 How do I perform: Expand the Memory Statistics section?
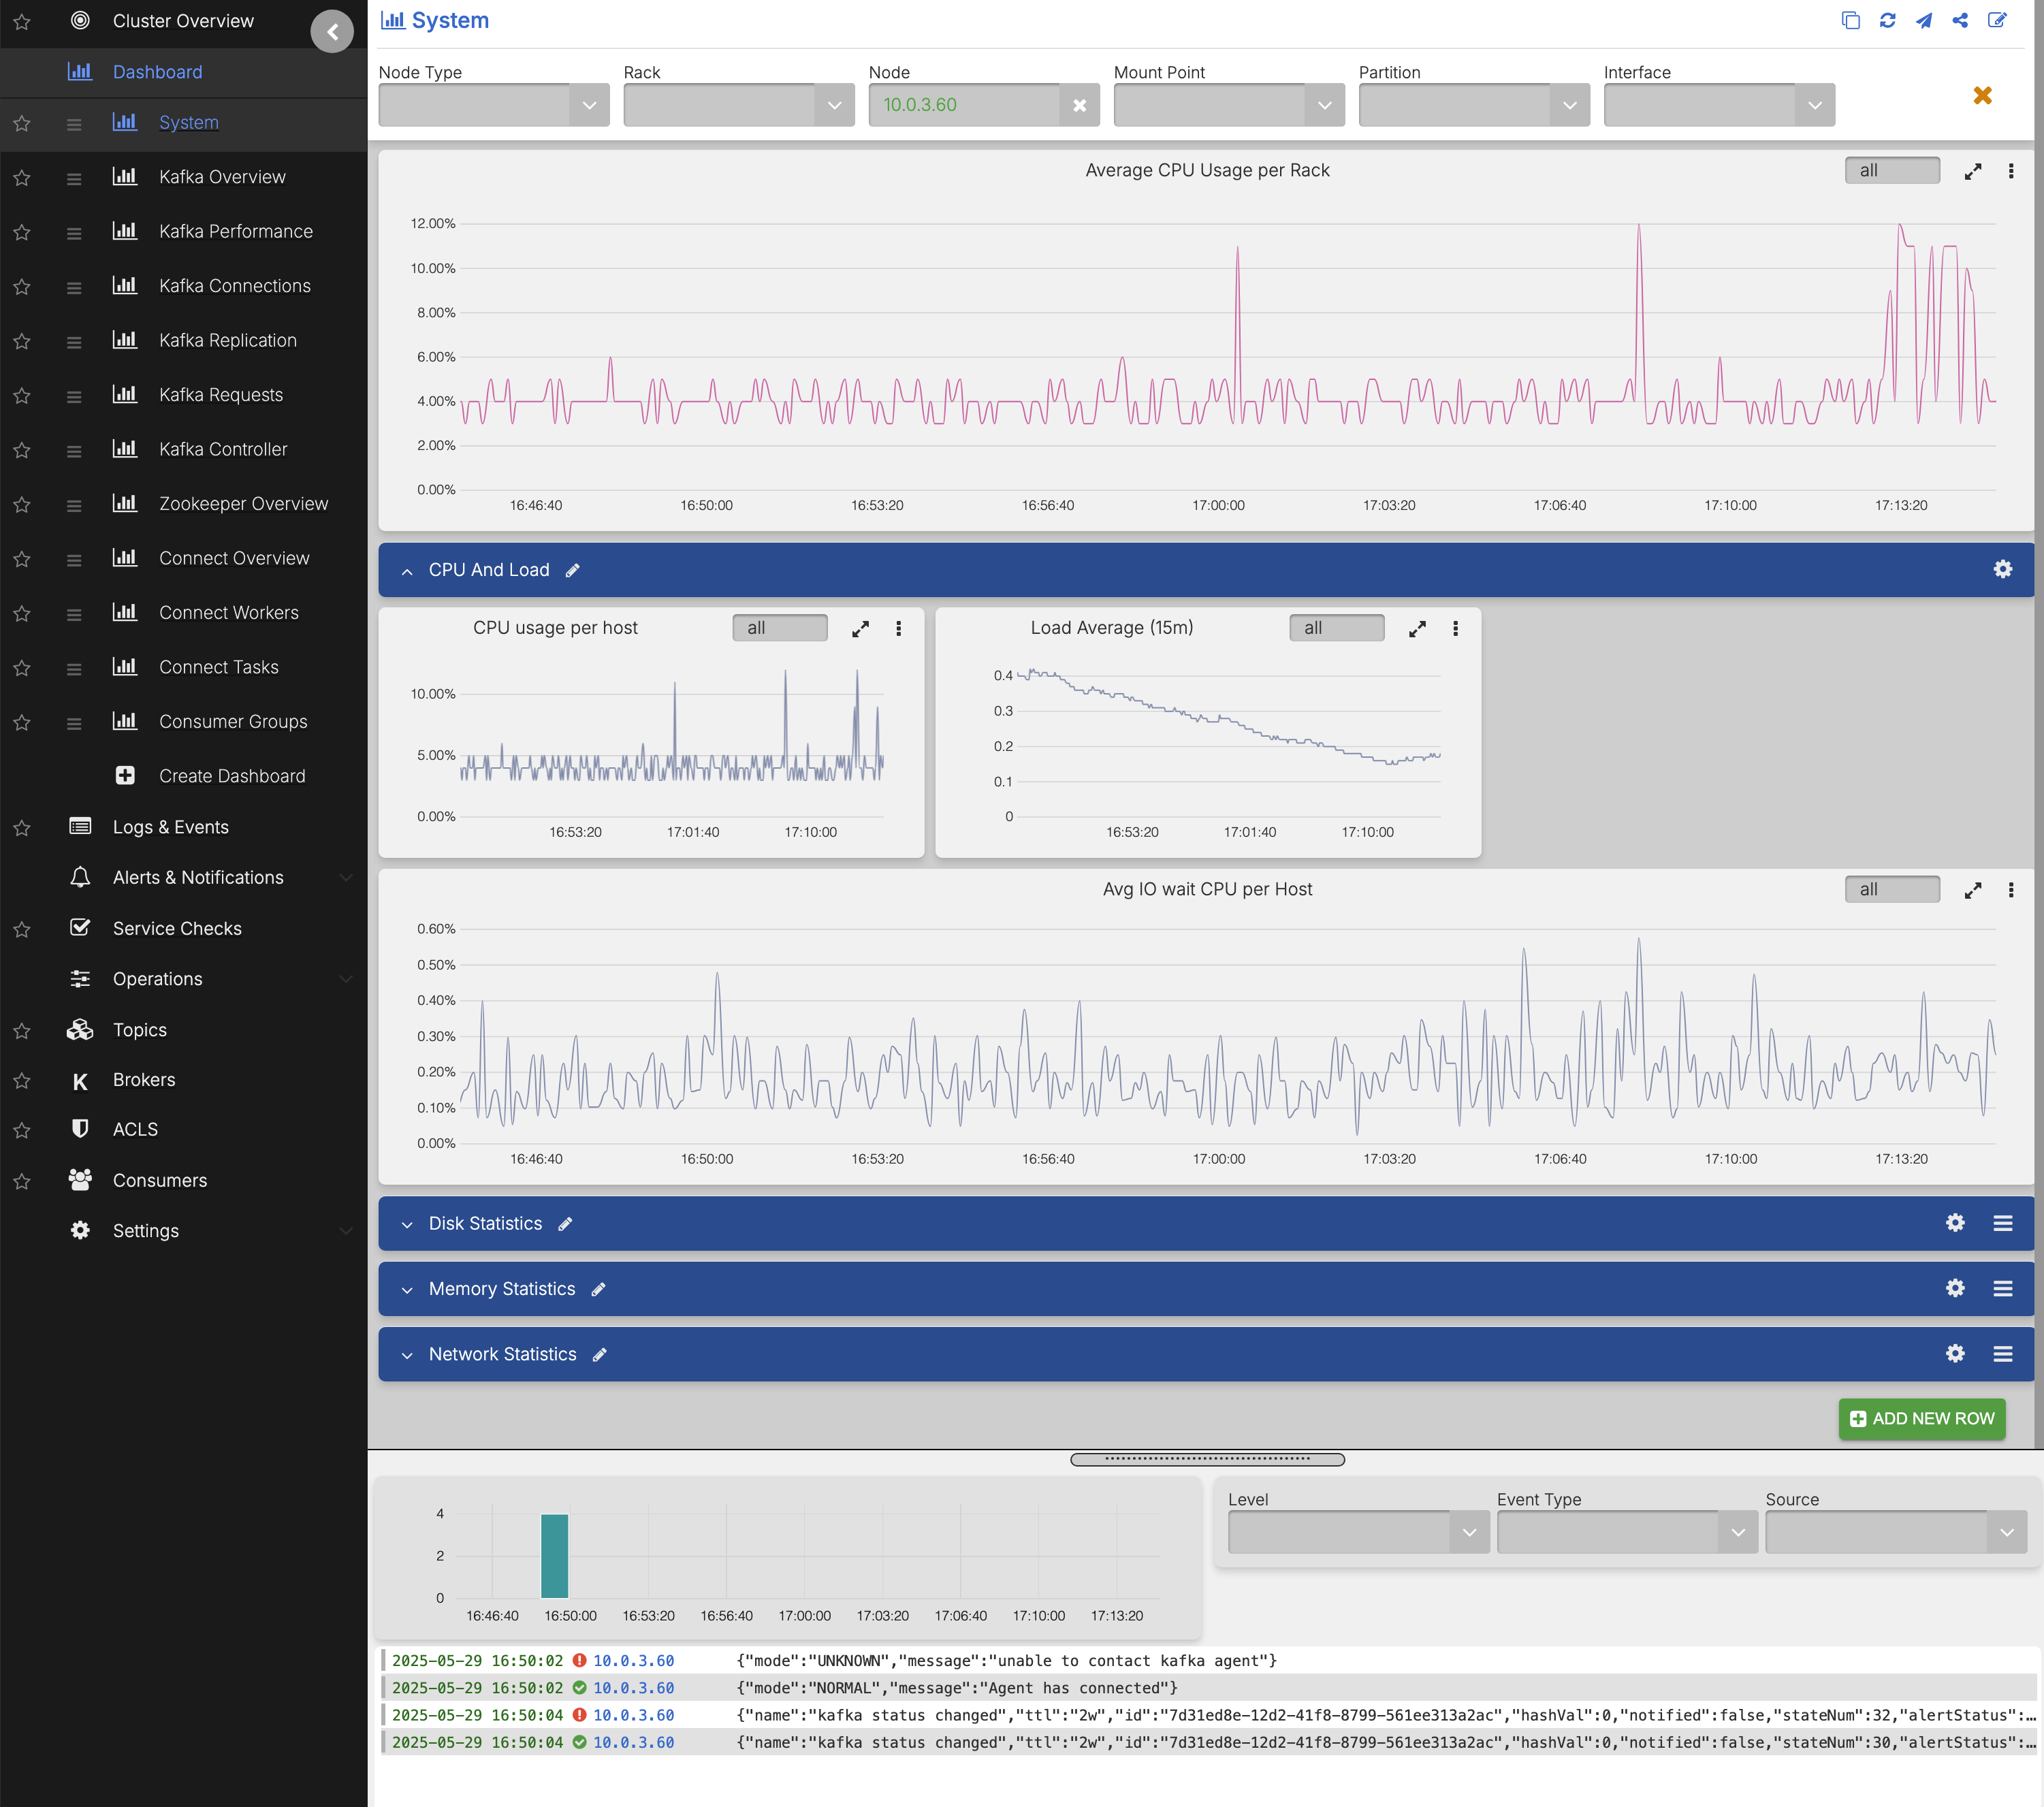407,1290
